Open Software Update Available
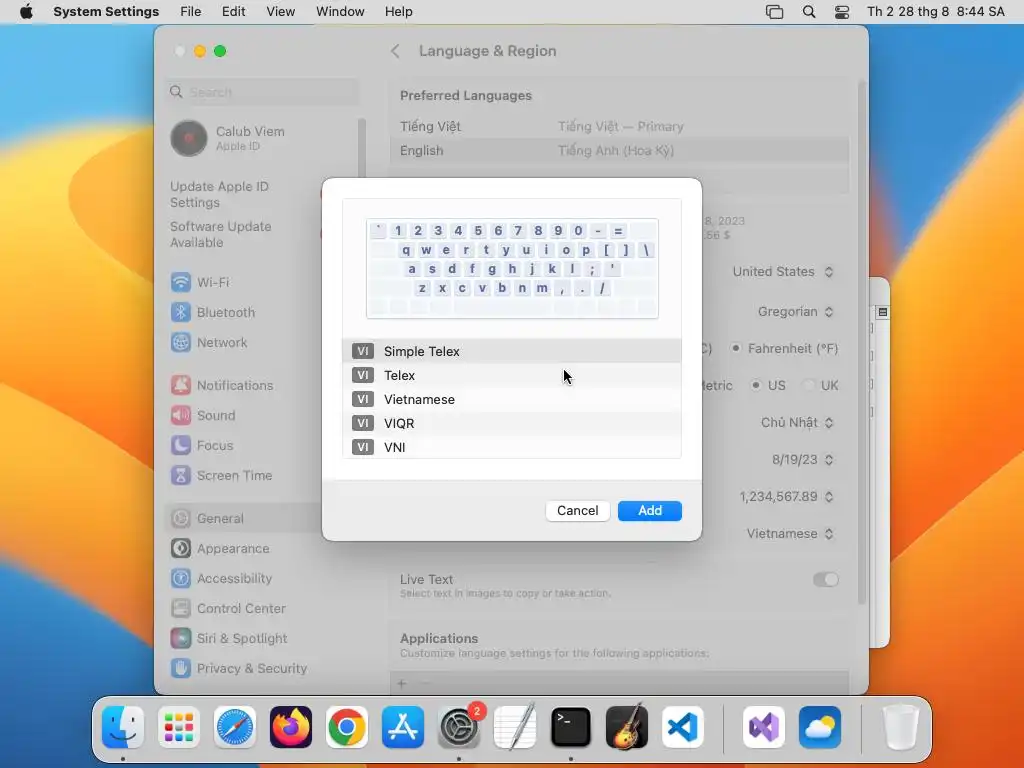This screenshot has width=1024, height=768. coord(221,234)
